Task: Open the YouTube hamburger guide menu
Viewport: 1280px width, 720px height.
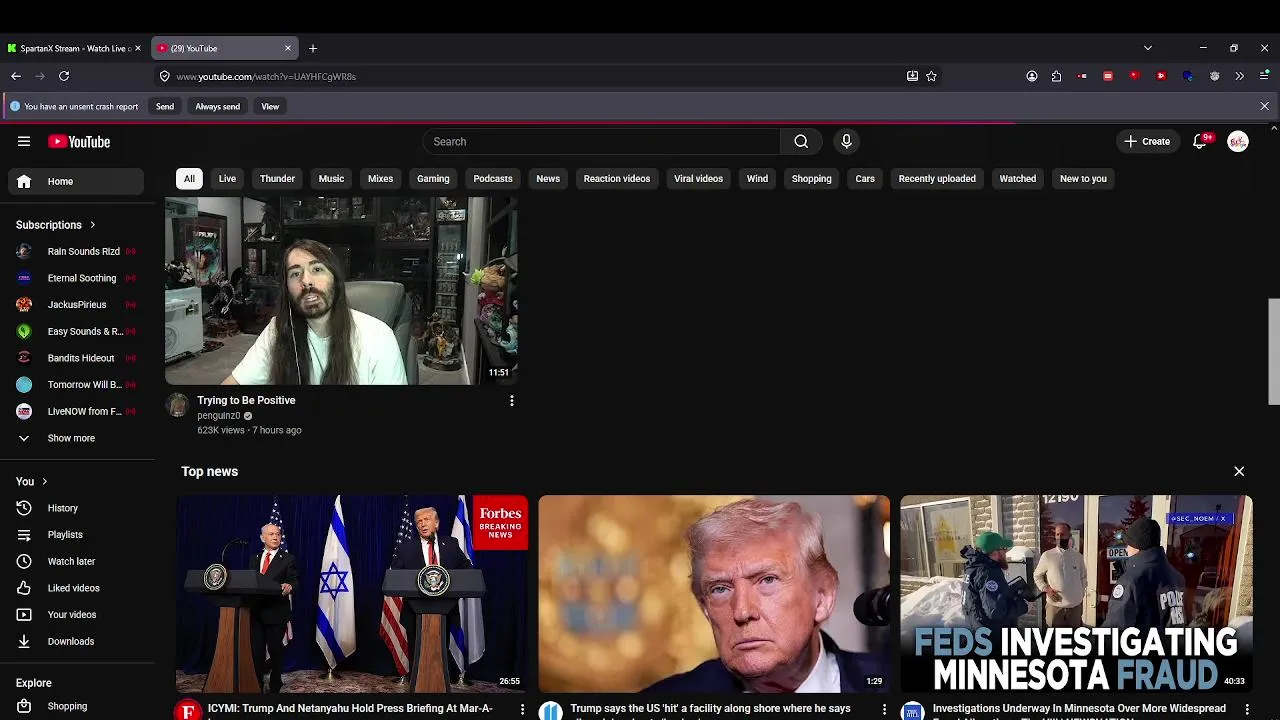Action: [24, 141]
